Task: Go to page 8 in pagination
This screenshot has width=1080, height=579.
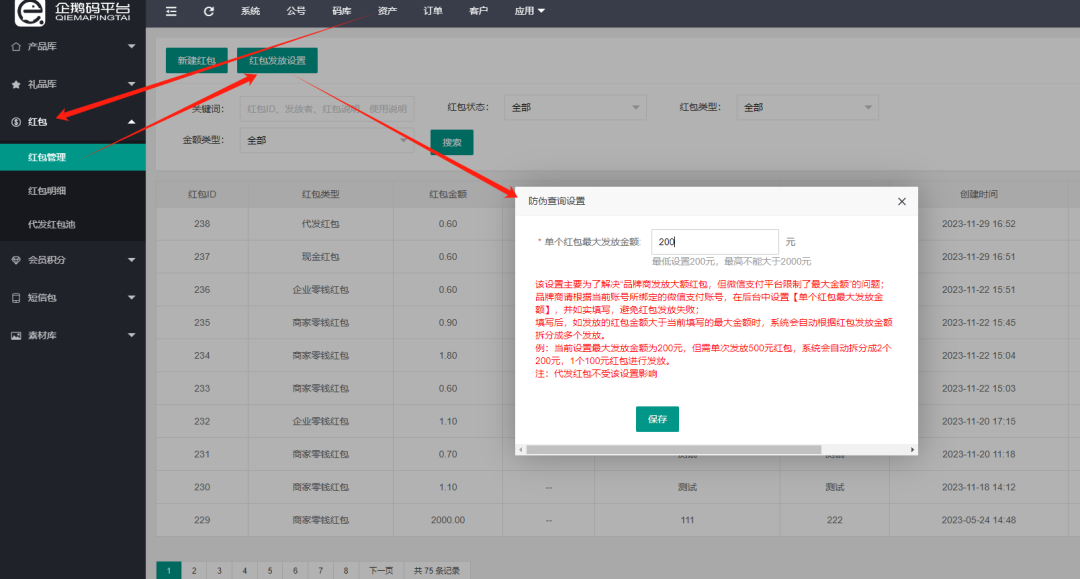Action: [346, 570]
